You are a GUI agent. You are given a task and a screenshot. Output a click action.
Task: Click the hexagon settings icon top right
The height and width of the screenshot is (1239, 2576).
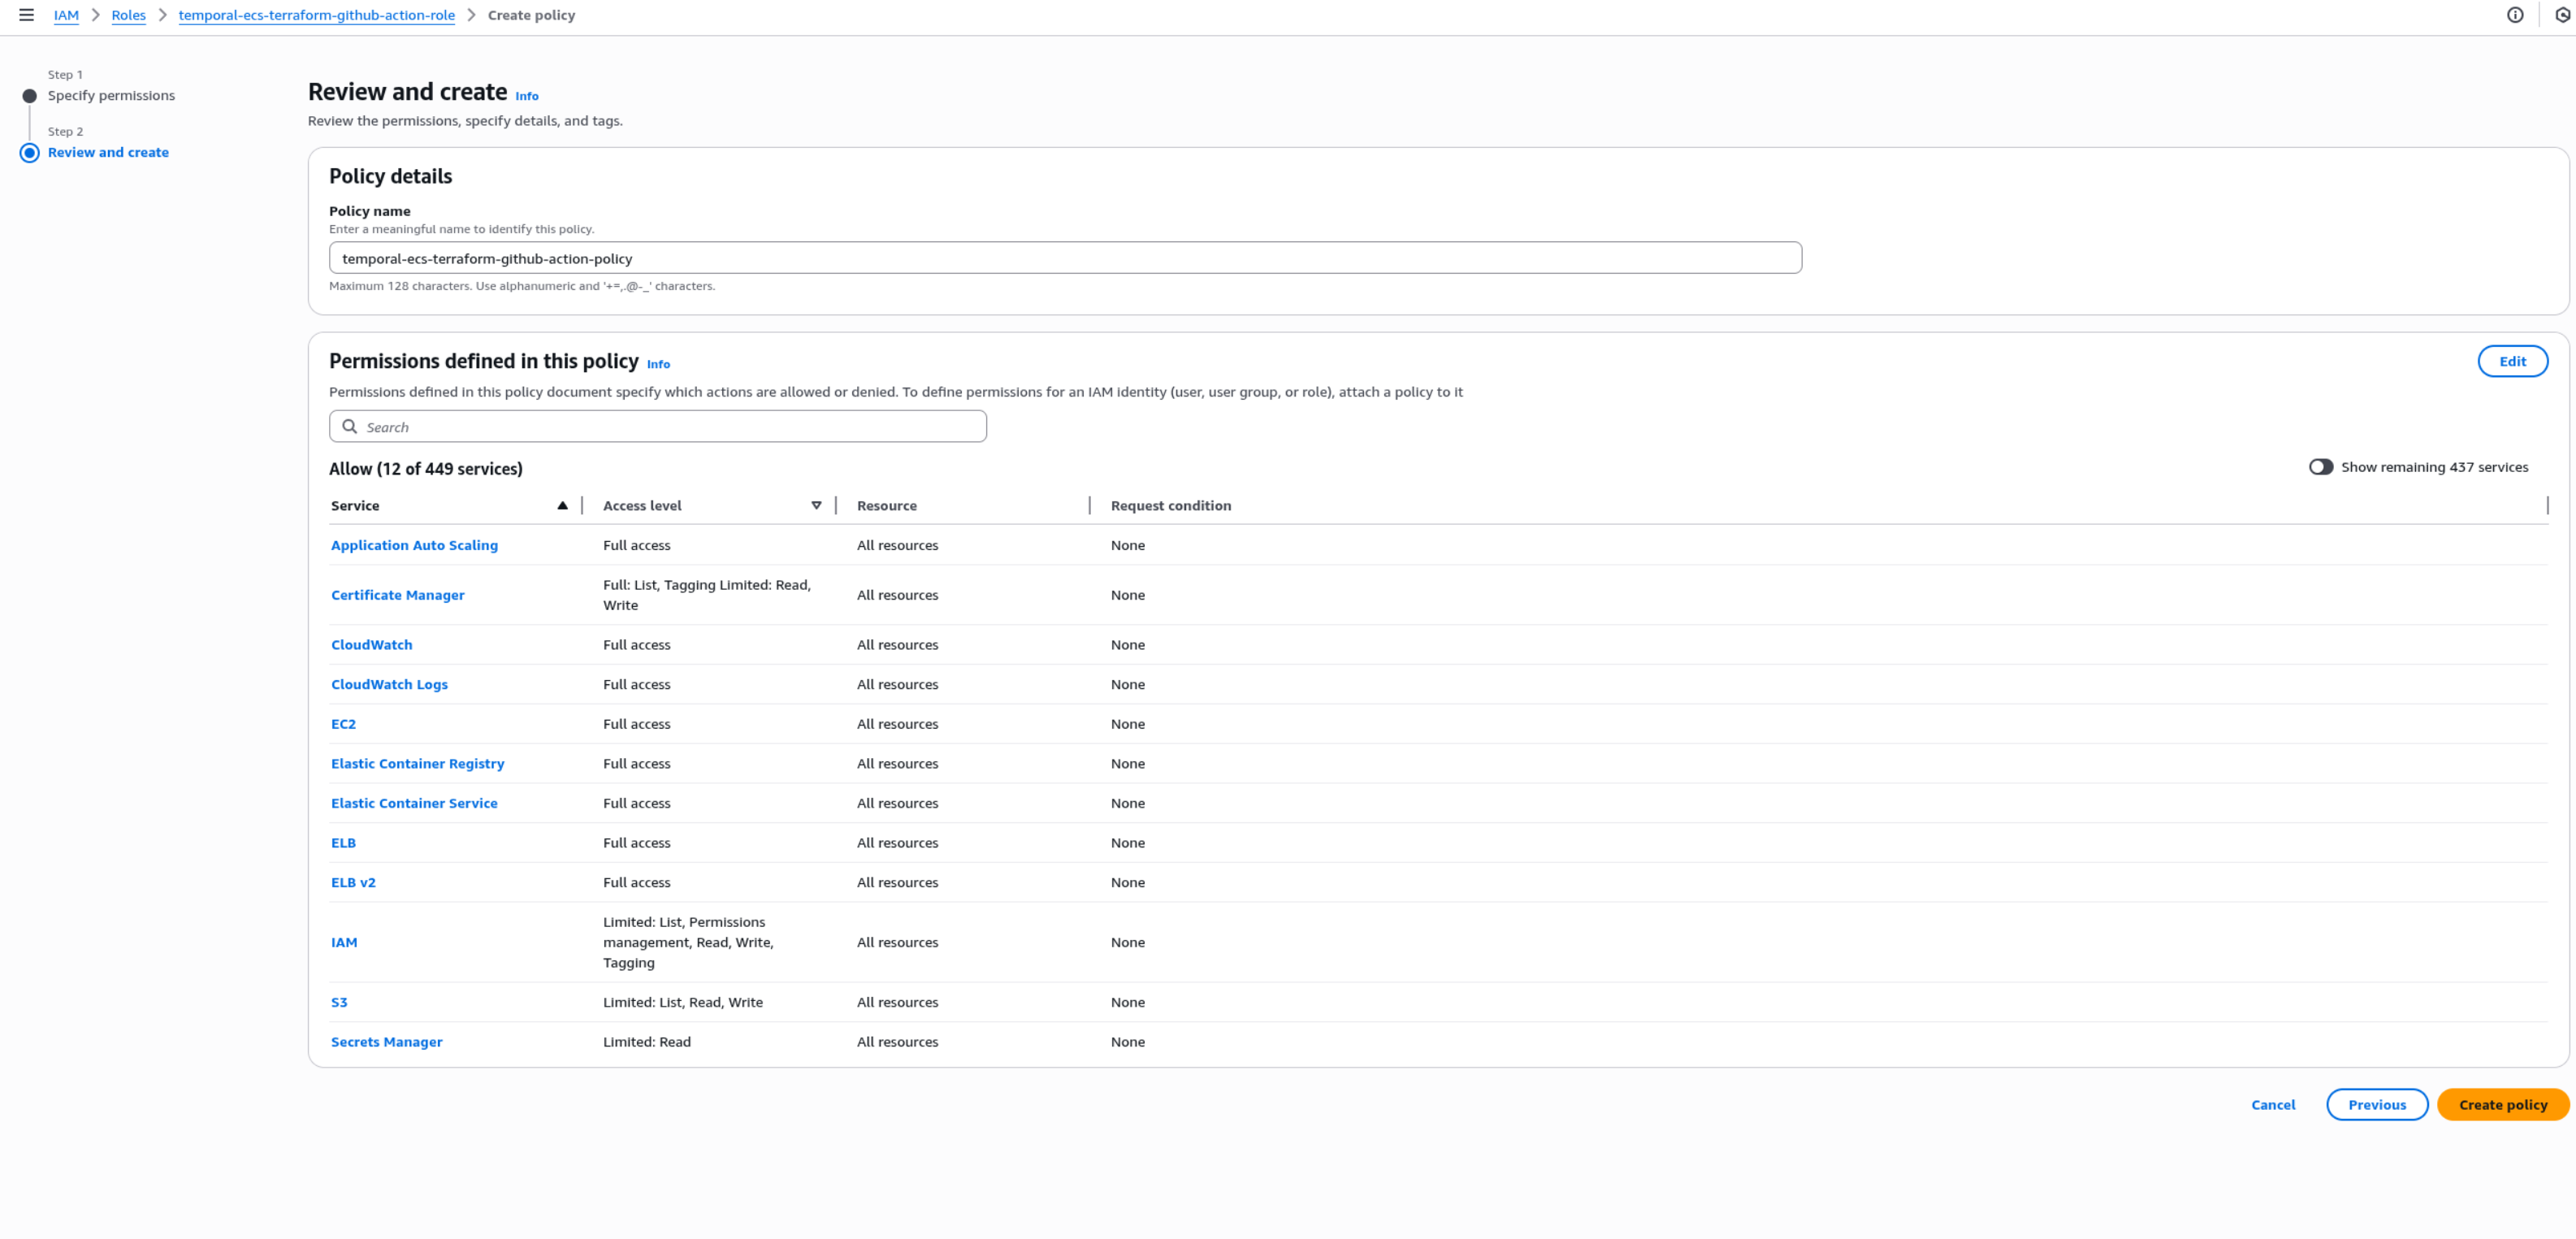coord(2562,15)
